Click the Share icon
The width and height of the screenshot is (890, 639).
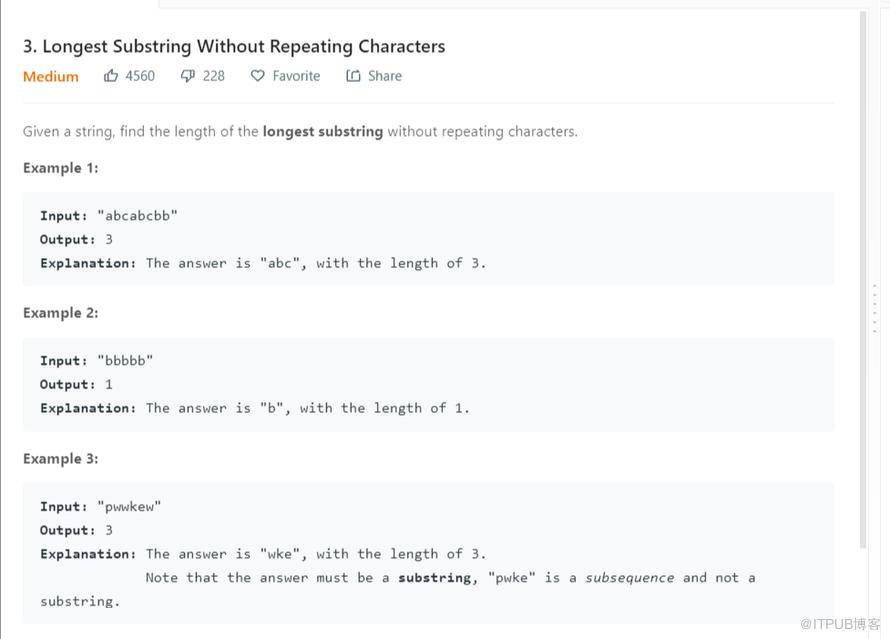pos(353,75)
